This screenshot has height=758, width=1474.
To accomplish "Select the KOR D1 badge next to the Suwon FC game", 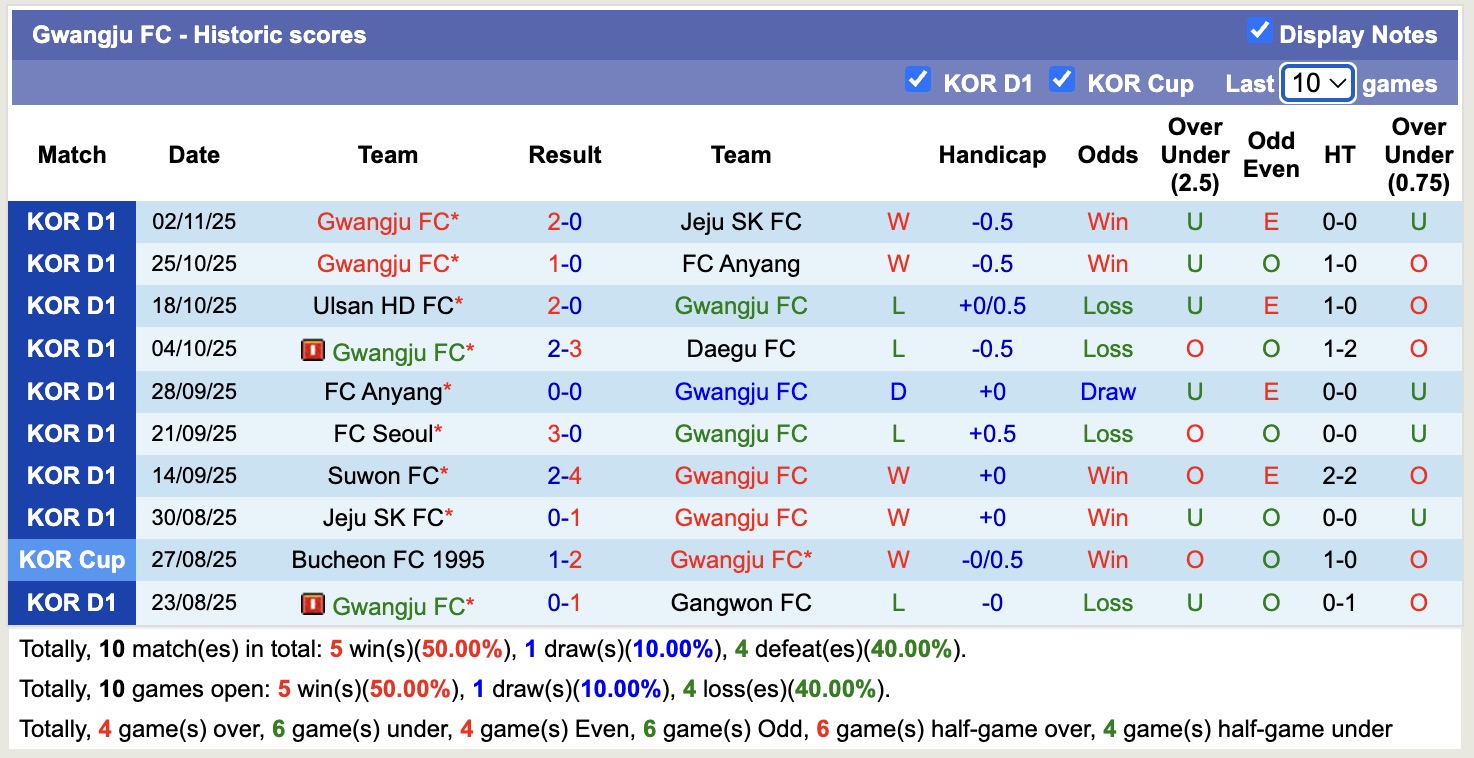I will click(x=72, y=476).
